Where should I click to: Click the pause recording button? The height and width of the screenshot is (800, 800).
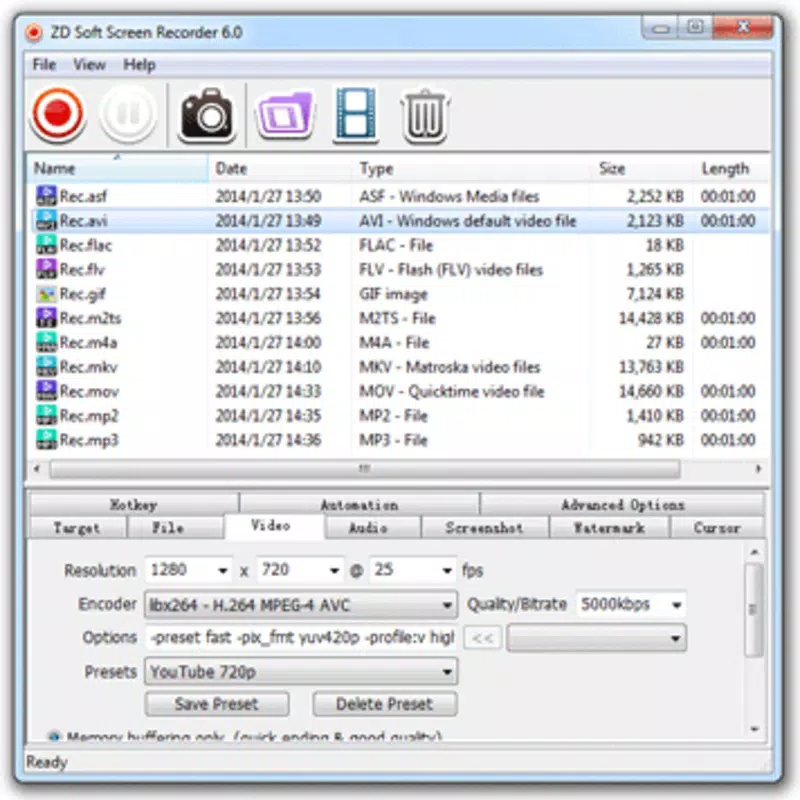pyautogui.click(x=128, y=113)
